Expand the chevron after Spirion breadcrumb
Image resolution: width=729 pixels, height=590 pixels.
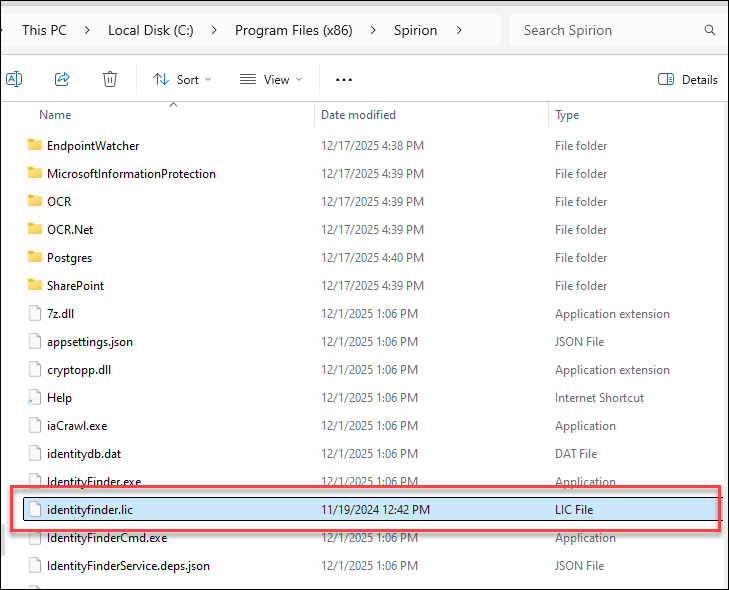click(459, 30)
